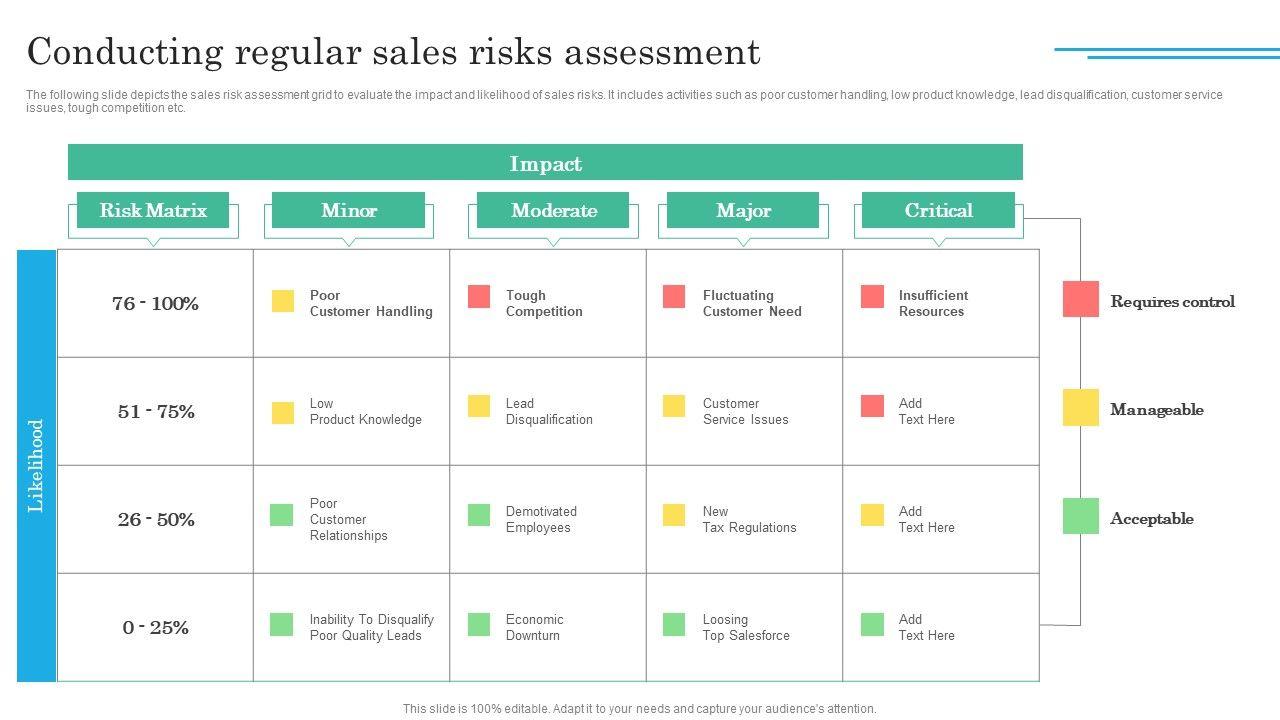The width and height of the screenshot is (1280, 720).
Task: Click the Moderate impact column header
Action: pyautogui.click(x=553, y=210)
